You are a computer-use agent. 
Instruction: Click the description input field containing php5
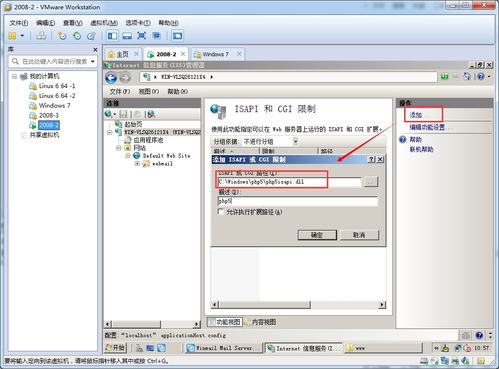click(297, 201)
